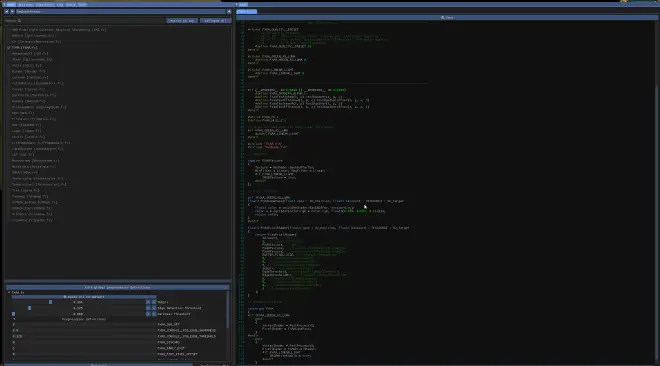Switch to the Home tab
Image resolution: width=660 pixels, height=366 pixels.
(x=10, y=4)
